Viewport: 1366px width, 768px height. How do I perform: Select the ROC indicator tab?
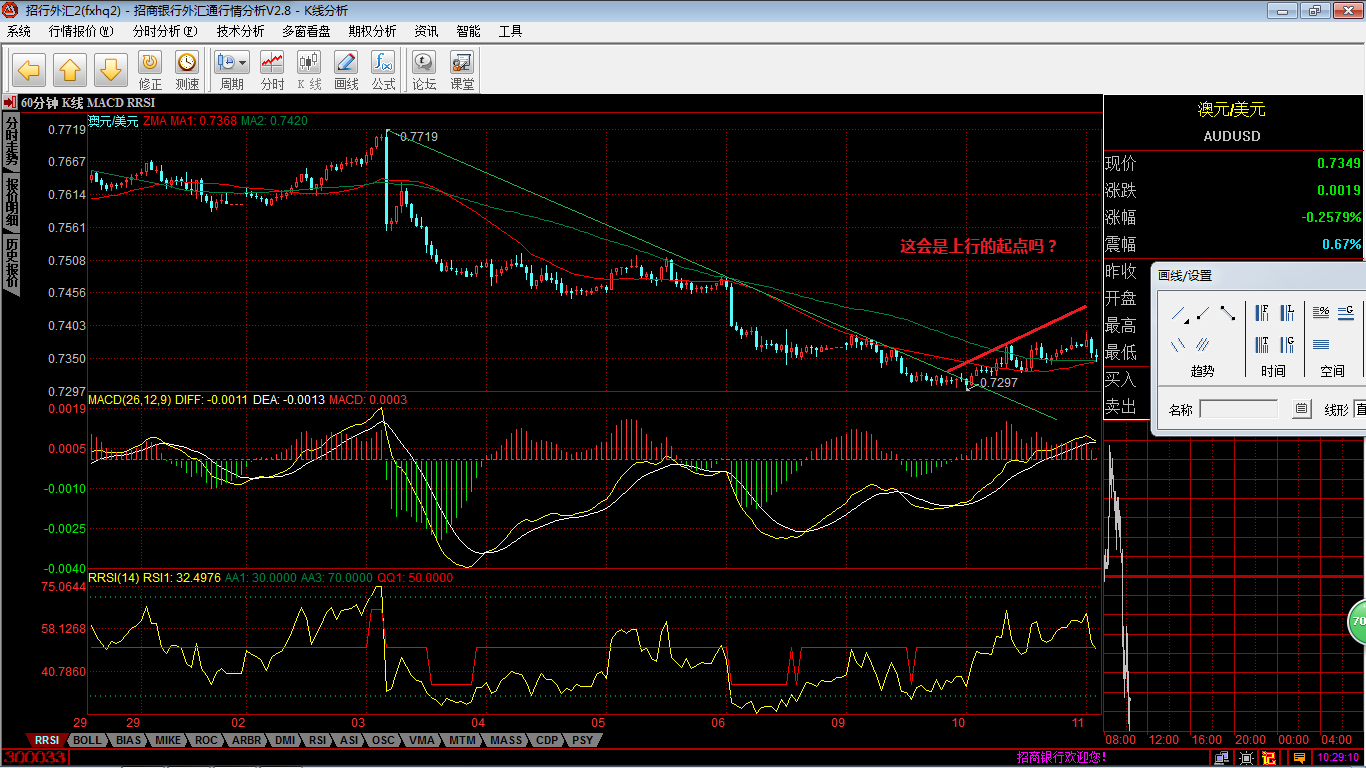(206, 740)
